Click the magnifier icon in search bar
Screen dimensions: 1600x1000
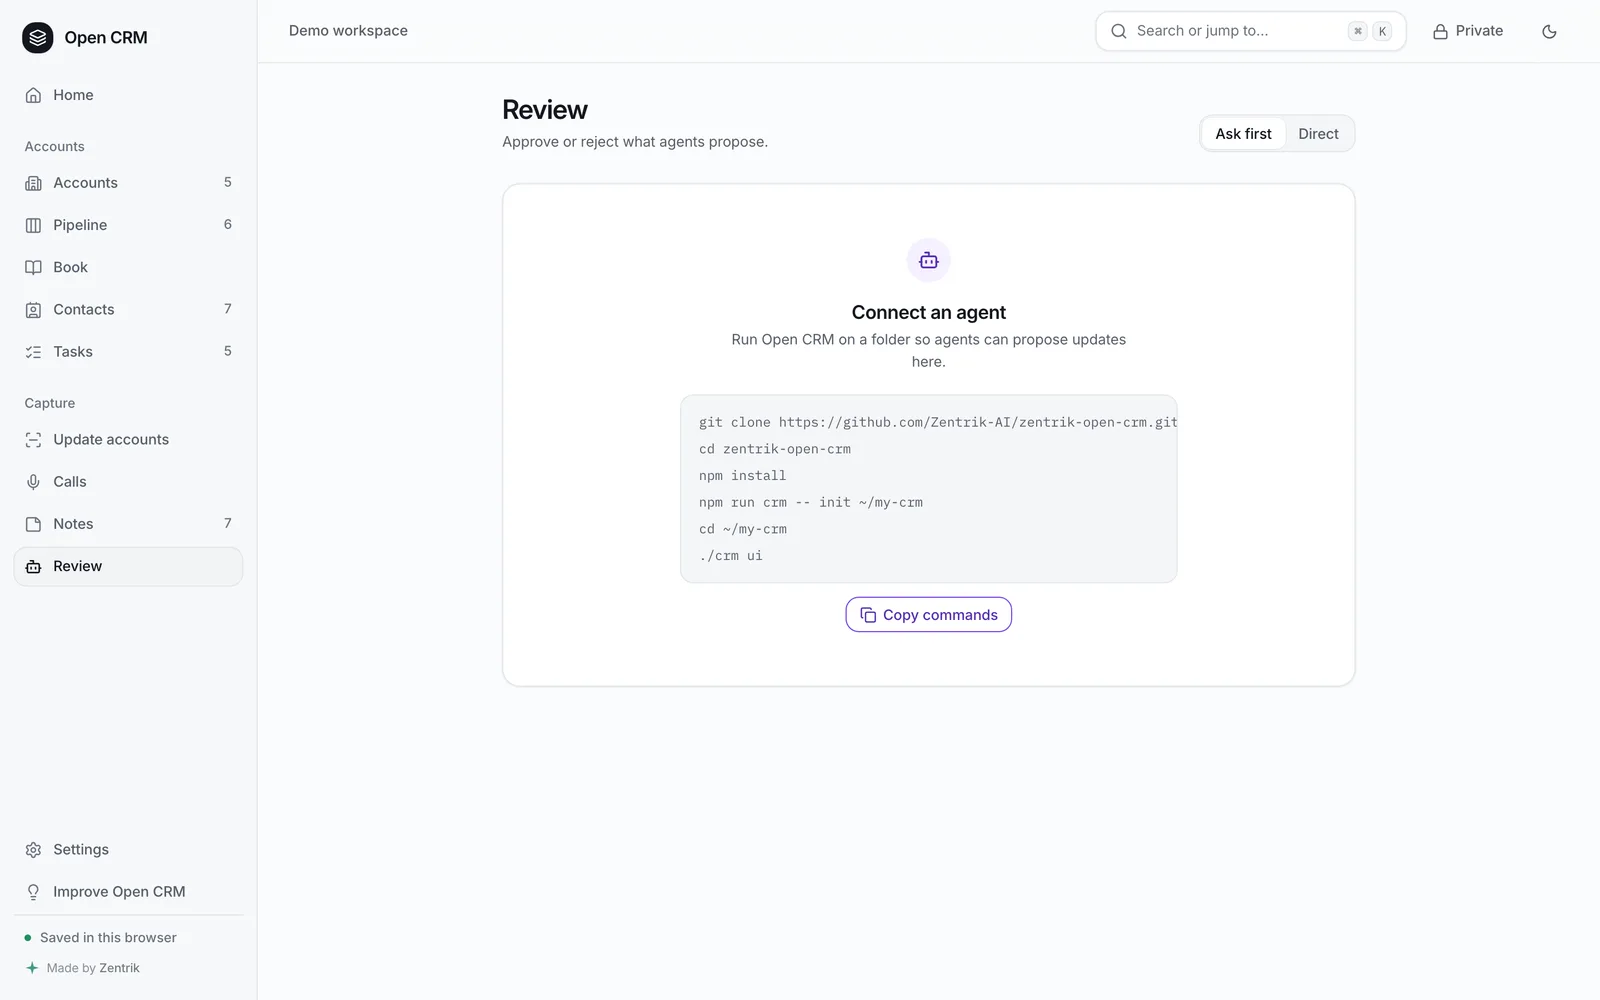[1119, 31]
